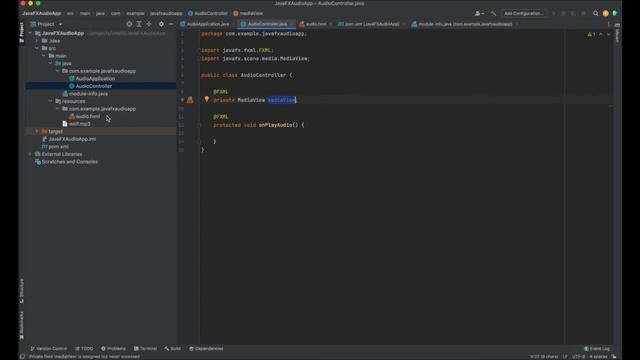The height and width of the screenshot is (360, 640).
Task: Go to previous highlighted error arrow
Action: pyautogui.click(x=600, y=34)
